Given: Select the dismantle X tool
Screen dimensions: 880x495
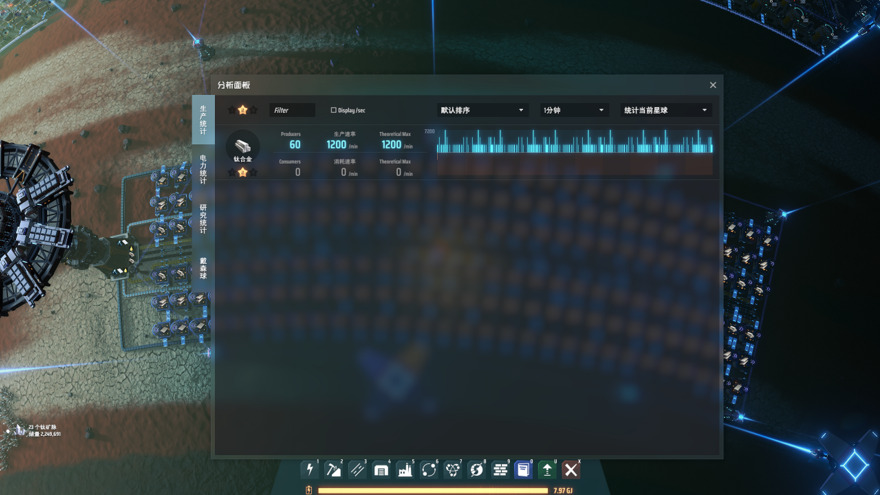Looking at the screenshot, I should [571, 469].
